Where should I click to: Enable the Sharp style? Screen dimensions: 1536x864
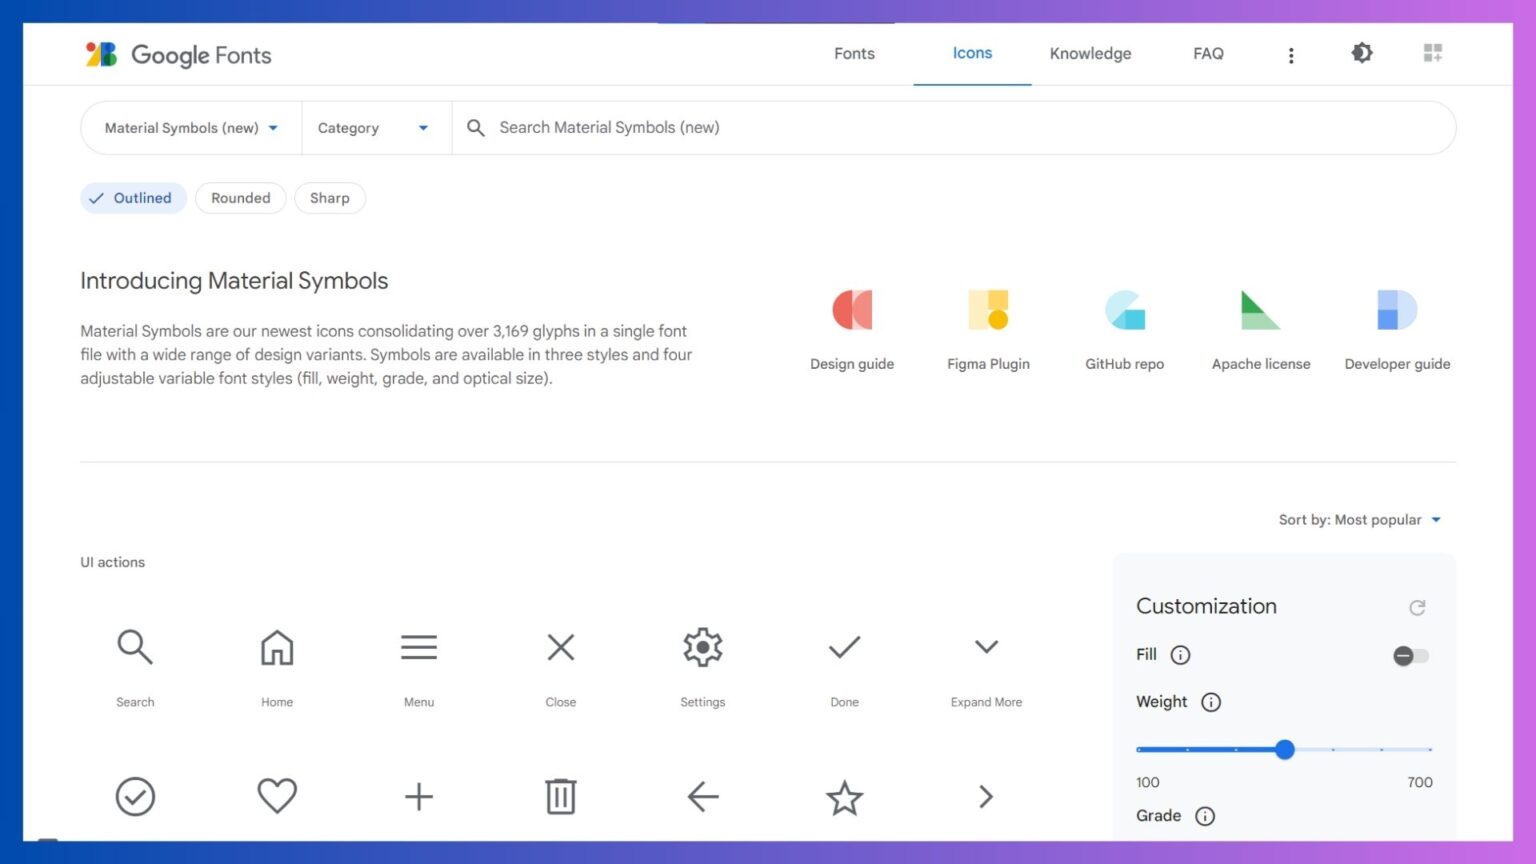point(330,198)
